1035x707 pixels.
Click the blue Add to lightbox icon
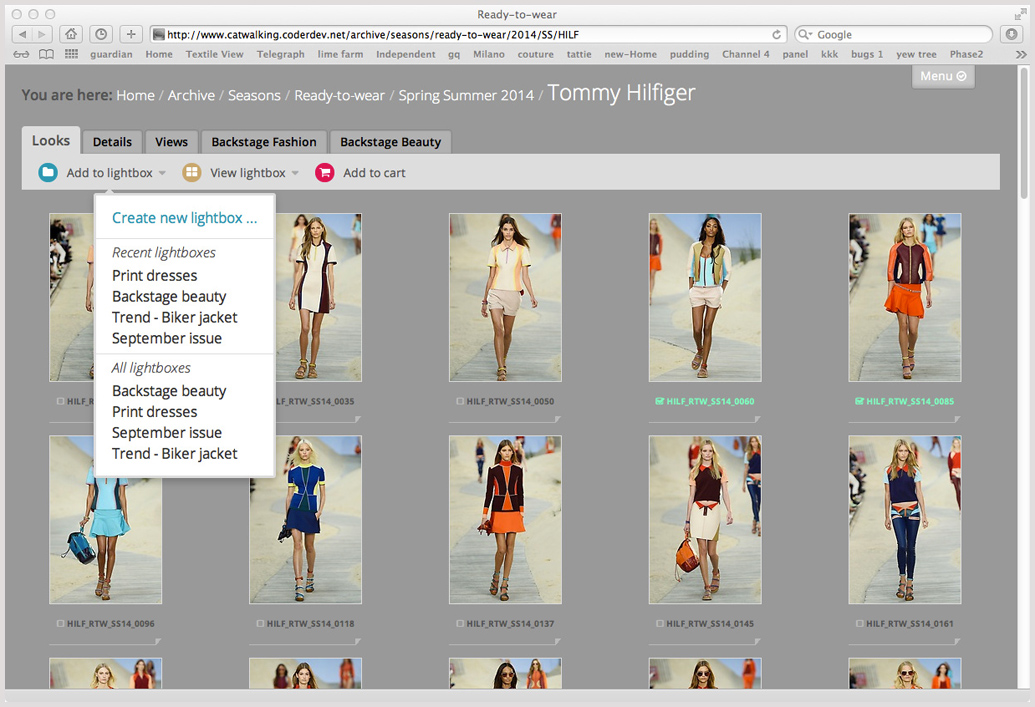coord(48,173)
